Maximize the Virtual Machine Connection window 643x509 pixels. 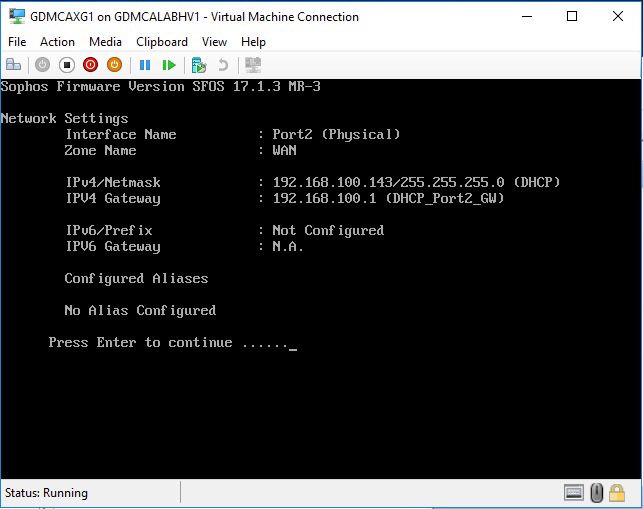click(x=572, y=16)
